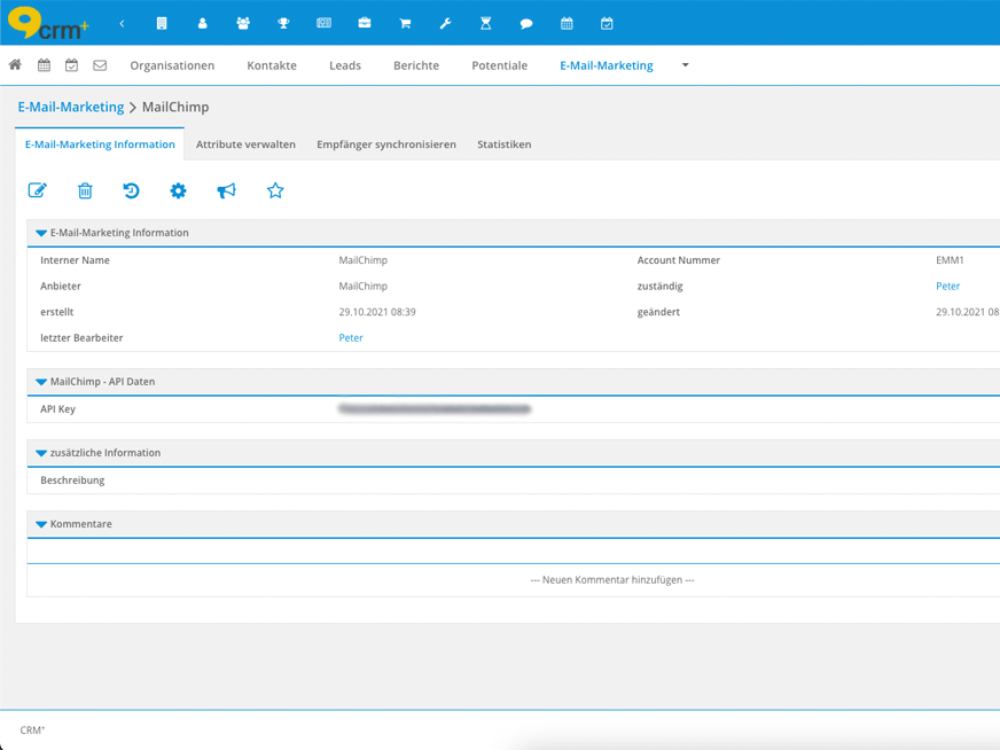Open the Empfänger synchronisieren tab
The width and height of the screenshot is (1000, 750).
386,144
